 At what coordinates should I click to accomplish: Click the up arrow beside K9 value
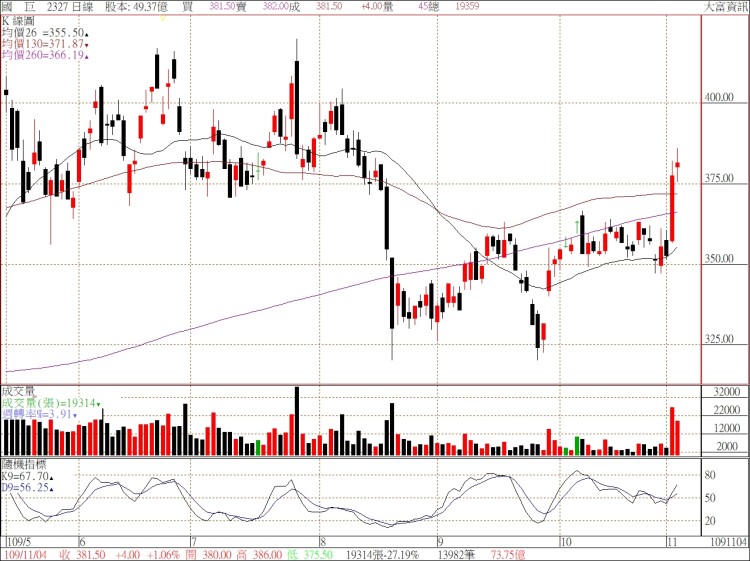(x=52, y=478)
